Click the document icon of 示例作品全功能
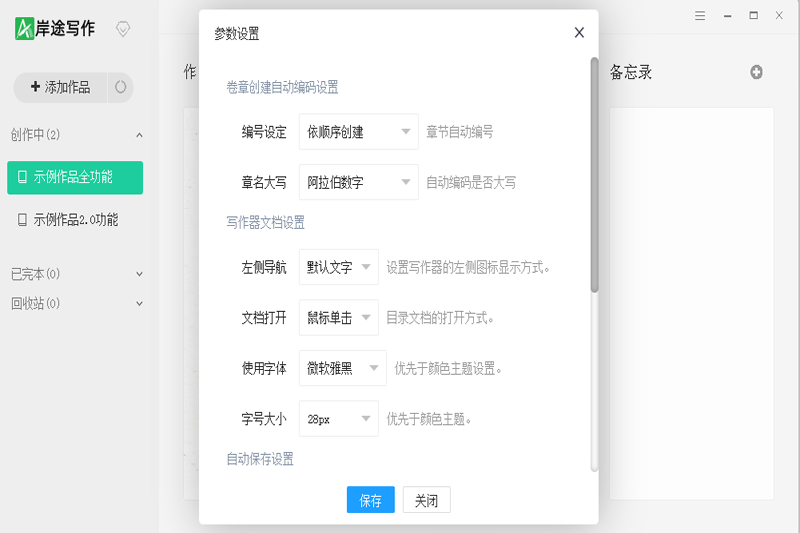The image size is (800, 533). 22,177
